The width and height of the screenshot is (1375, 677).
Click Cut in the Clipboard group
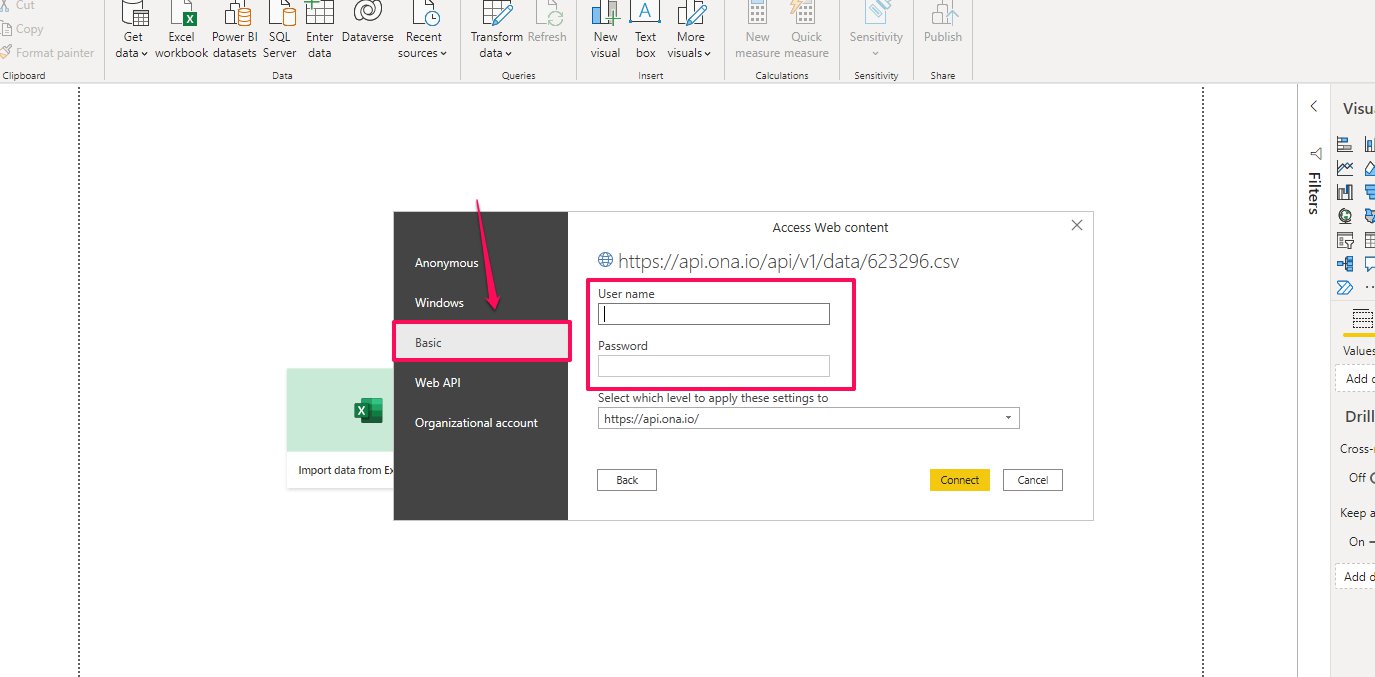click(x=18, y=6)
